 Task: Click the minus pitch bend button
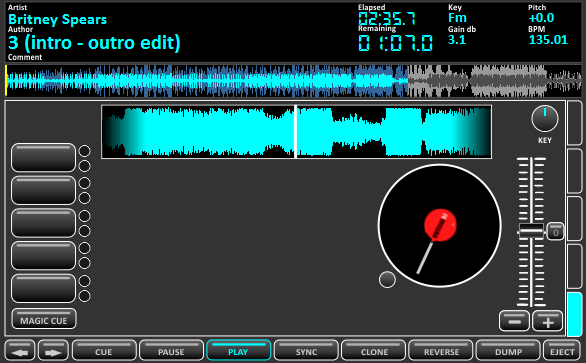[514, 321]
